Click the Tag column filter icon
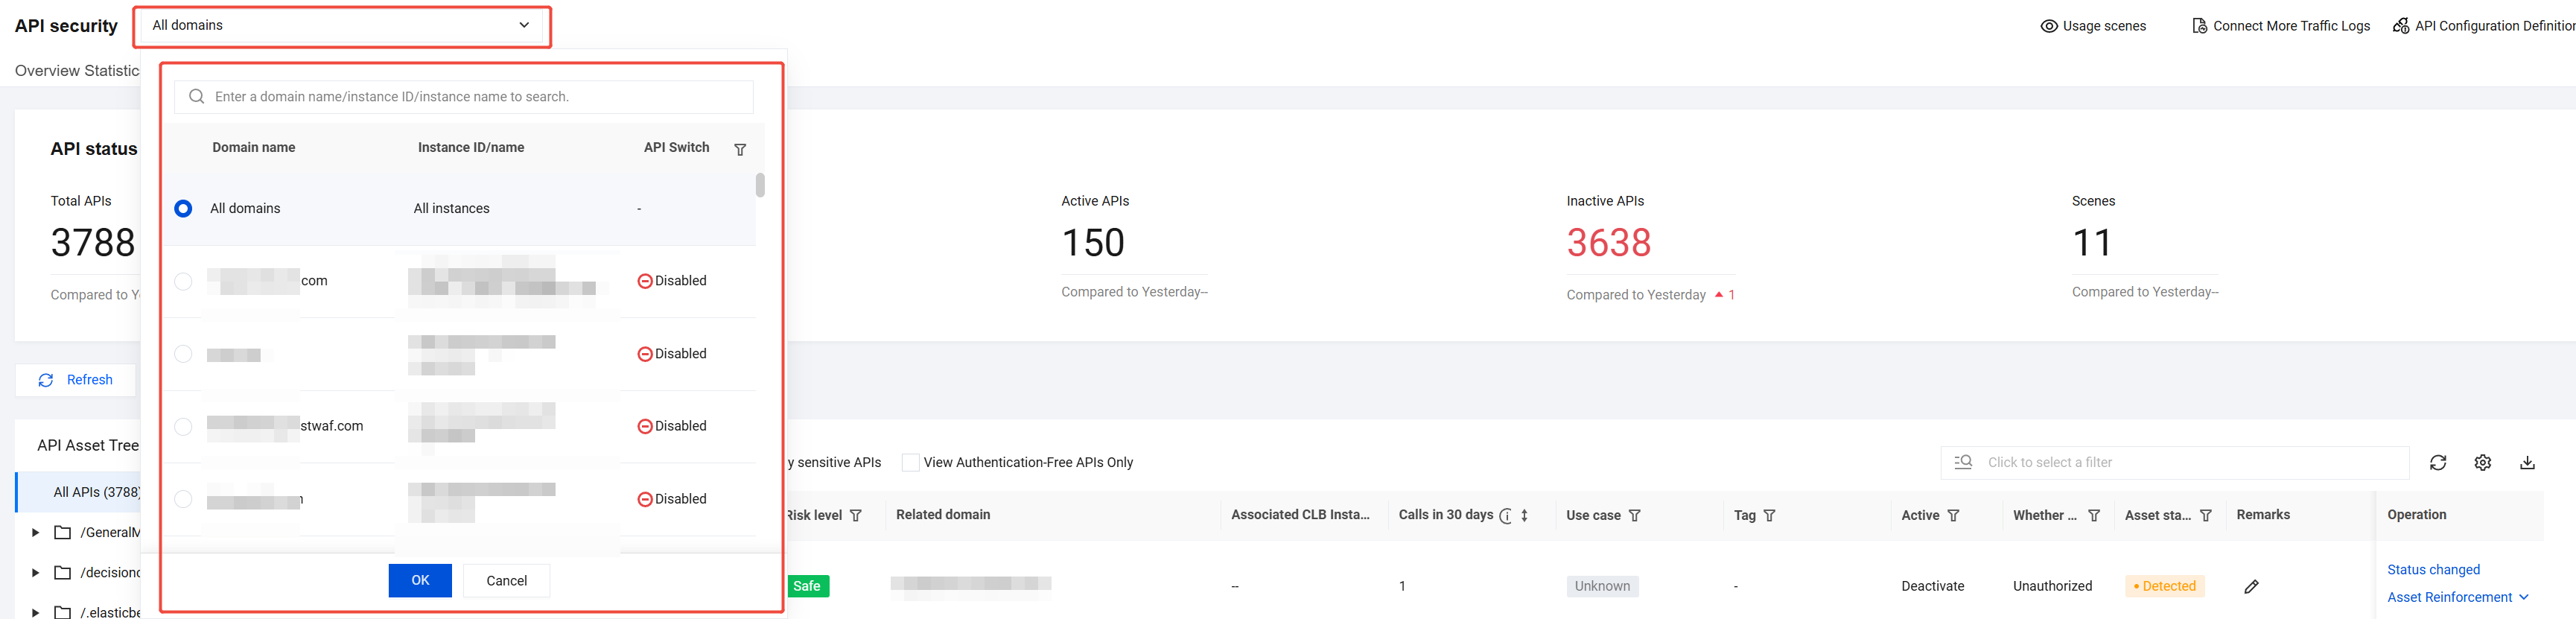Image resolution: width=2576 pixels, height=619 pixels. click(1770, 515)
